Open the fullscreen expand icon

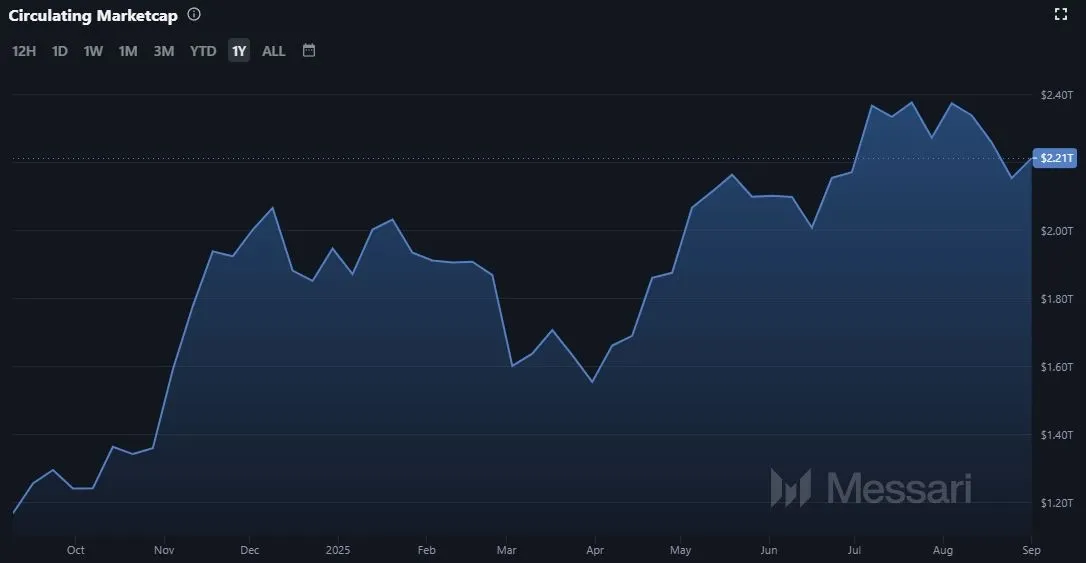pos(1060,14)
